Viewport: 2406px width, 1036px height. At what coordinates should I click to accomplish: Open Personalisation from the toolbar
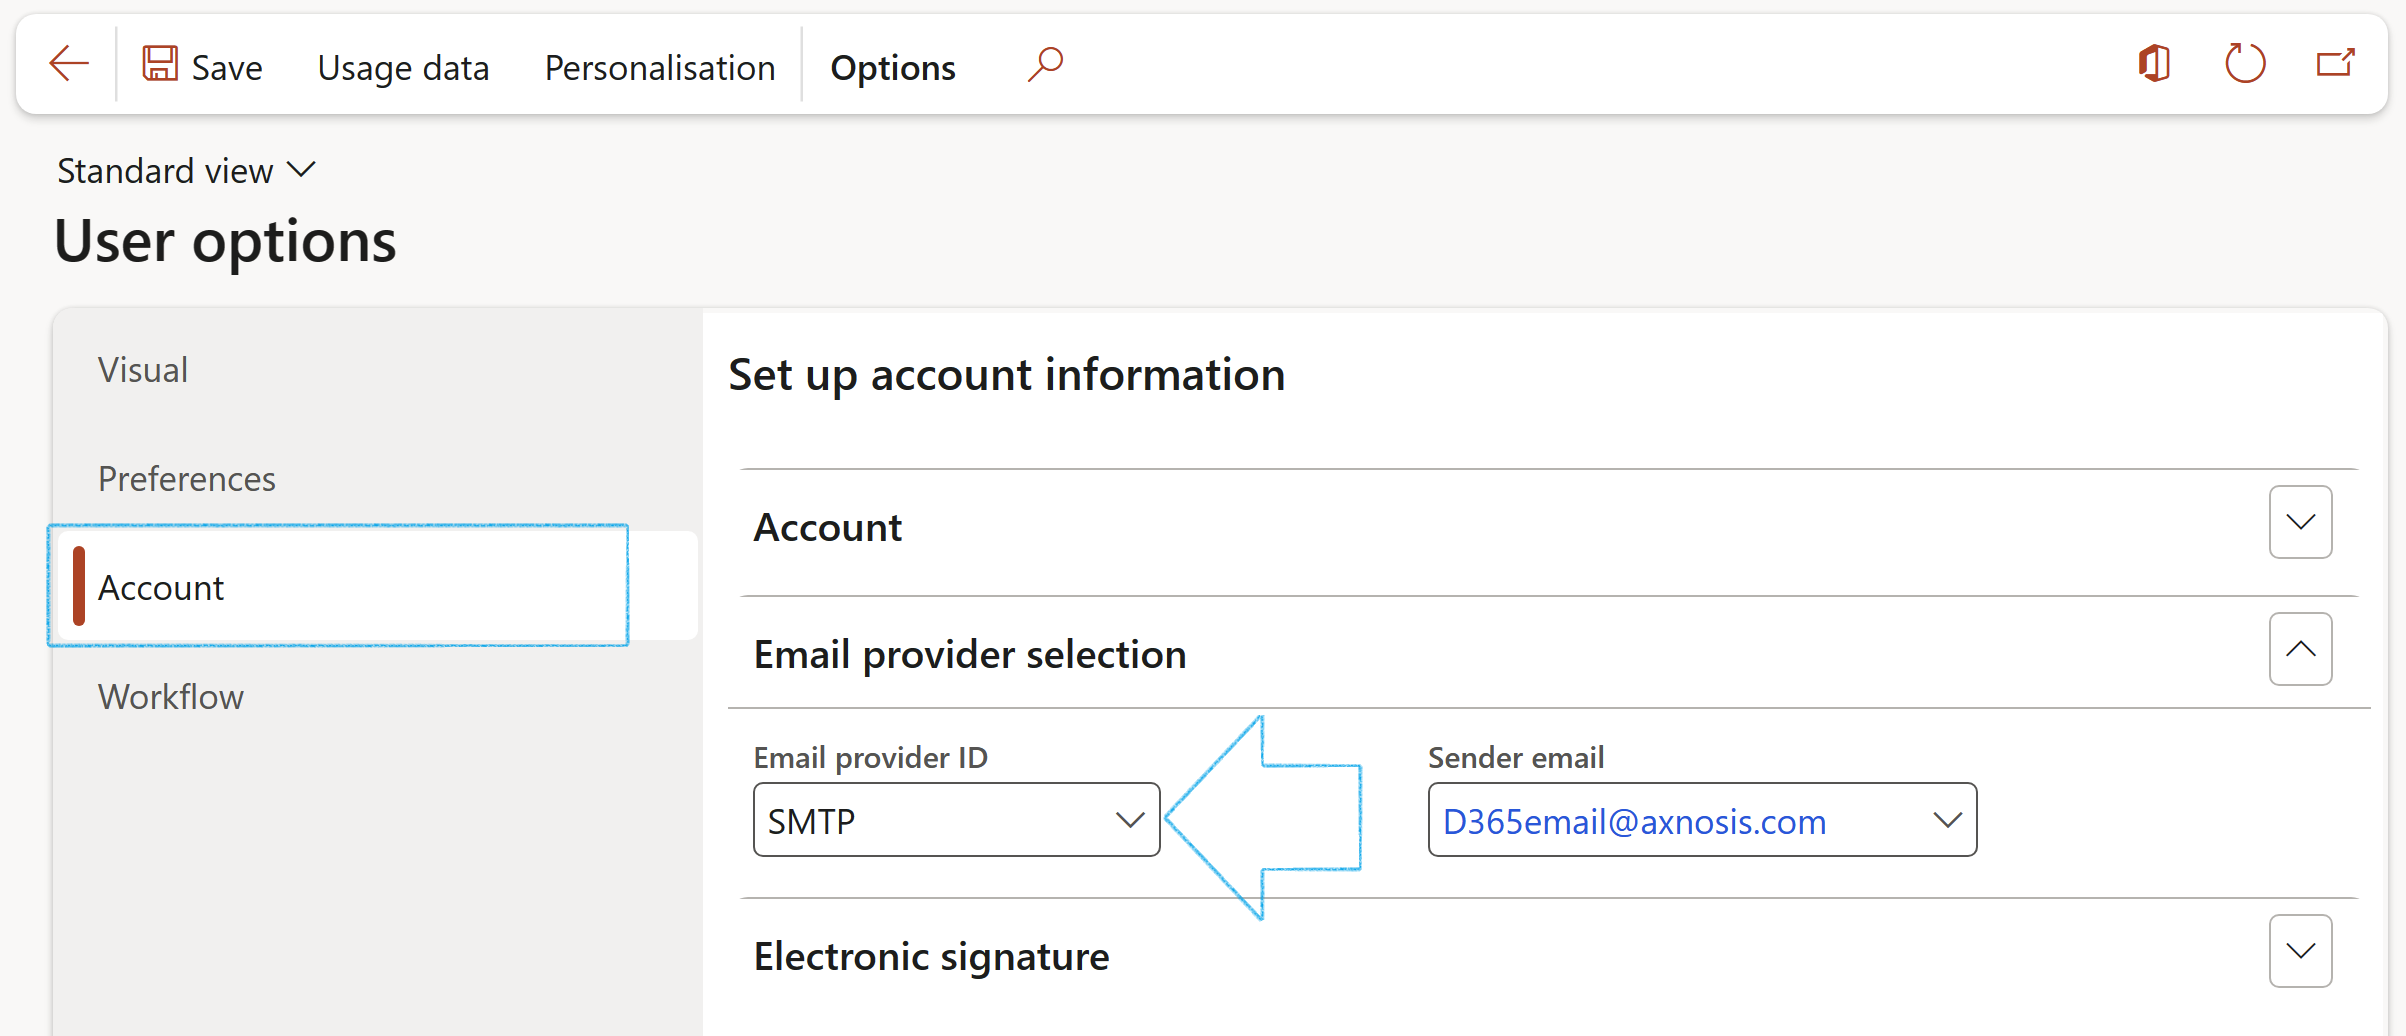point(660,68)
